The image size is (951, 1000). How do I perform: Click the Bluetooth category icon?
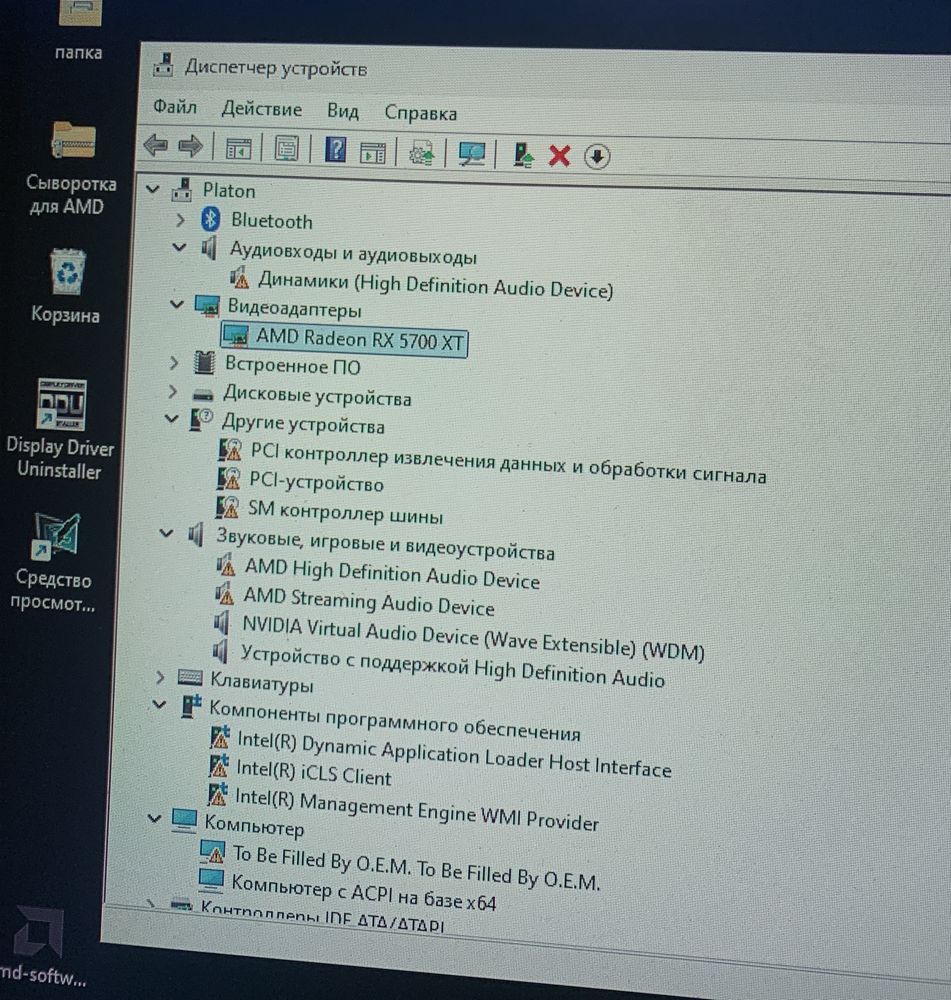coord(210,219)
